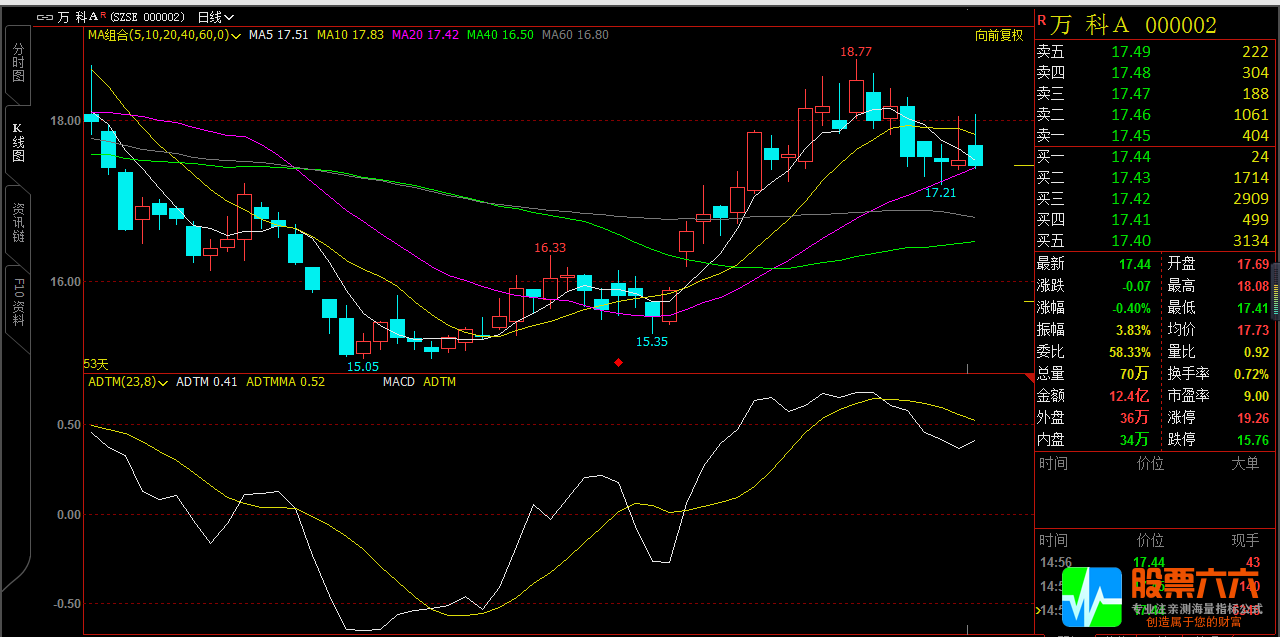
Task: Click the MA20 17.42 legend value
Action: 425,35
